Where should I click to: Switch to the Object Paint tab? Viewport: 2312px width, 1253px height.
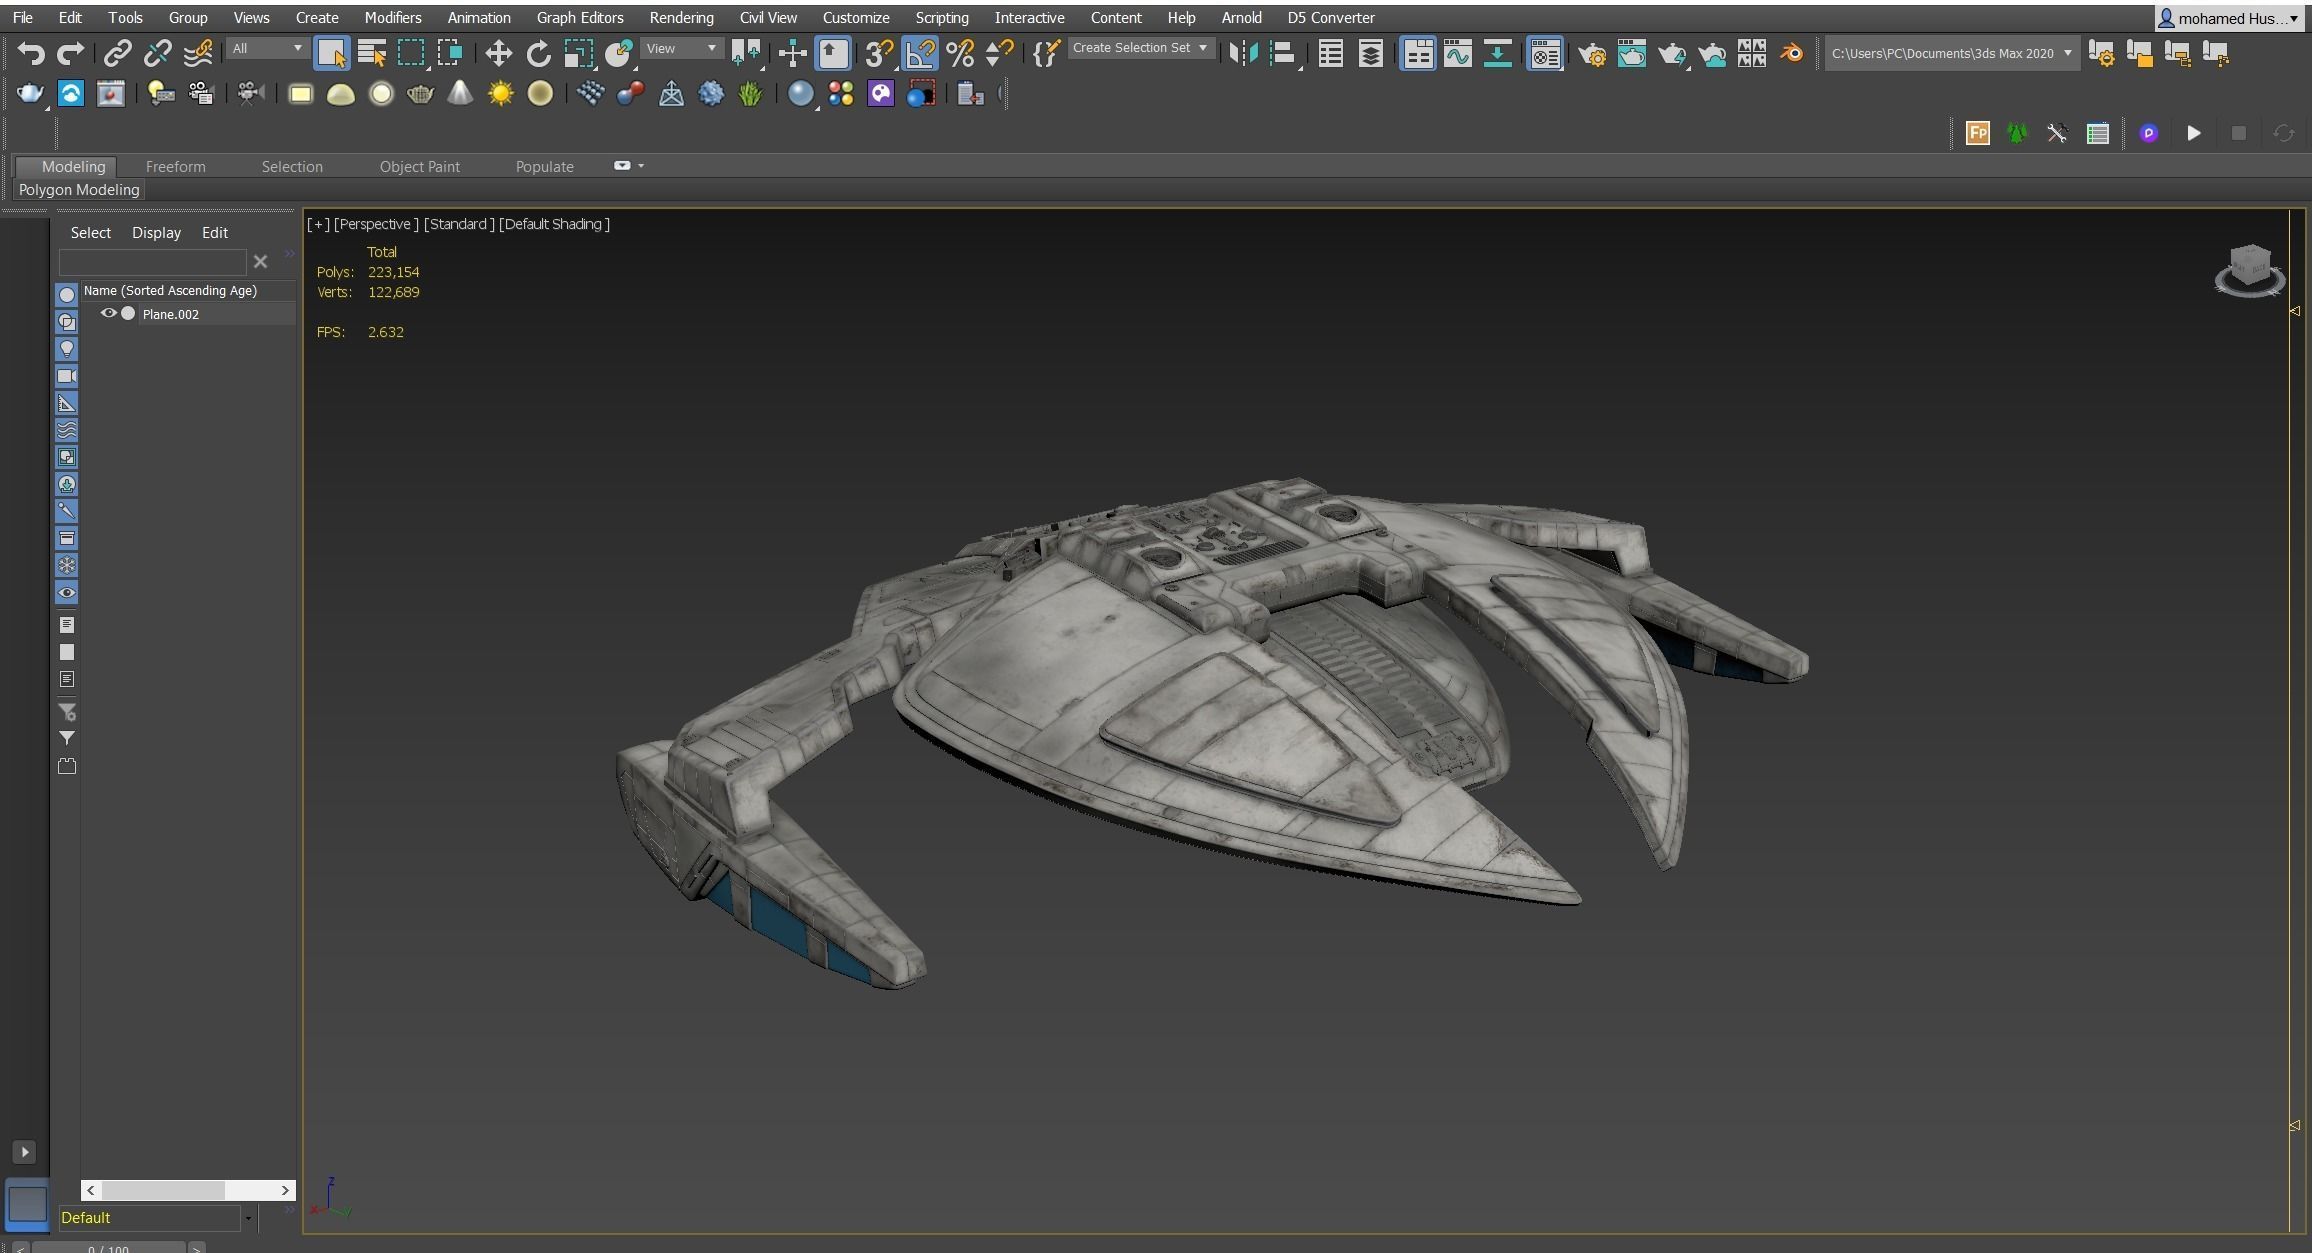[x=419, y=166]
